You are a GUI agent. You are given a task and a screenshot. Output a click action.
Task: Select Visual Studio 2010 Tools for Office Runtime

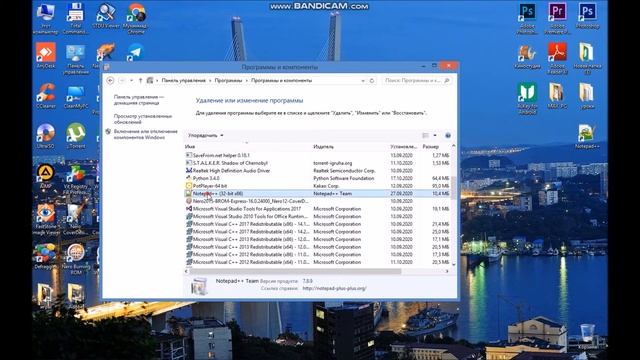(x=318, y=216)
